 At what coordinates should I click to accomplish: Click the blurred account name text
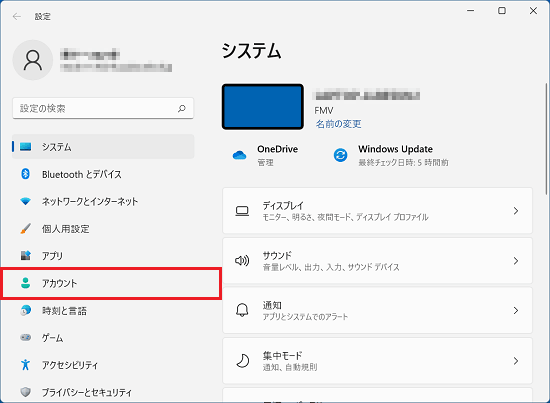point(90,55)
